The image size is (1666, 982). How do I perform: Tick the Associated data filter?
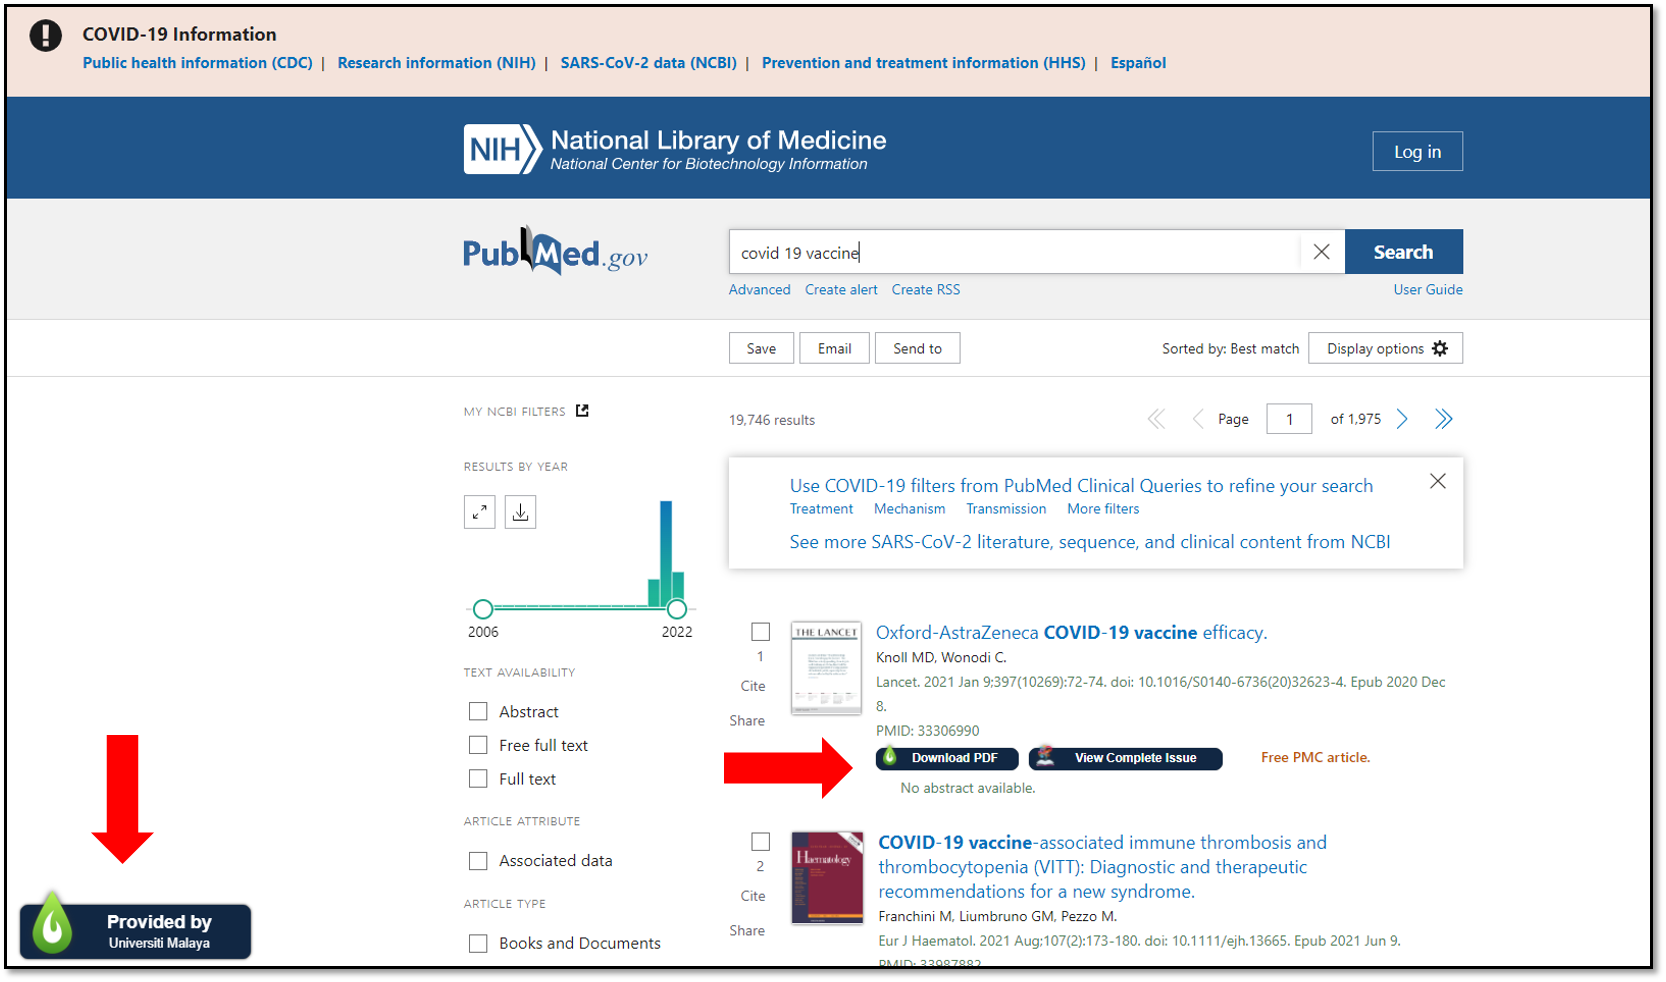(x=478, y=860)
